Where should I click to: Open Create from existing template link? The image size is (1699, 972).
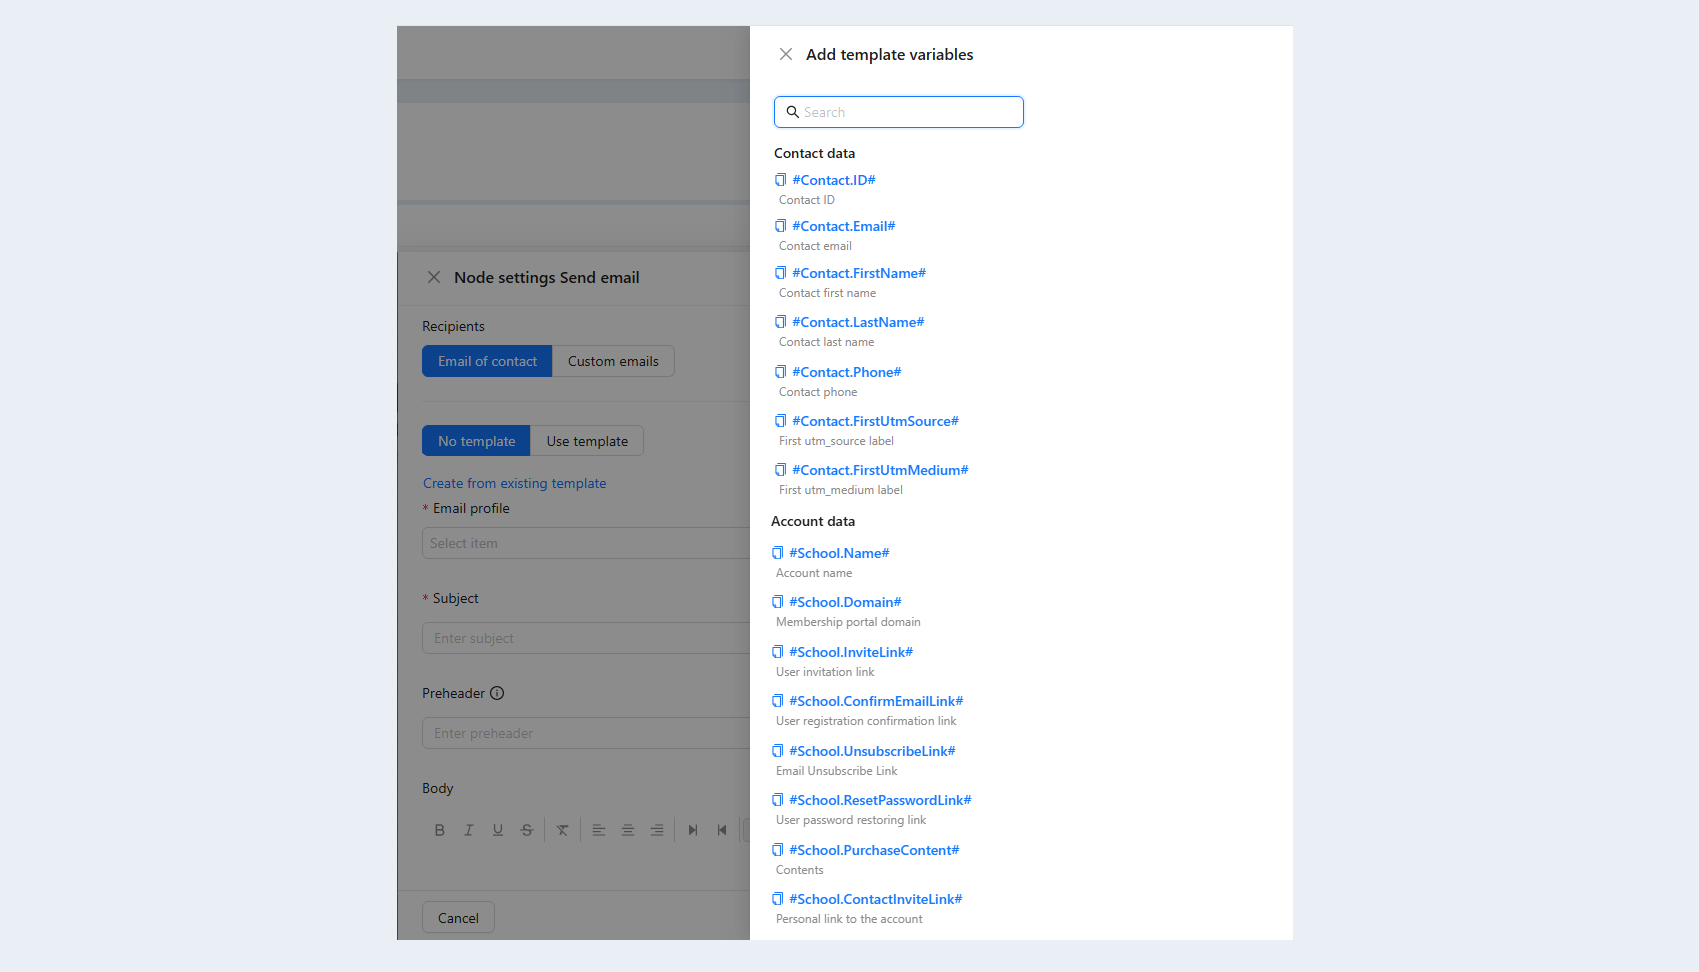[514, 483]
